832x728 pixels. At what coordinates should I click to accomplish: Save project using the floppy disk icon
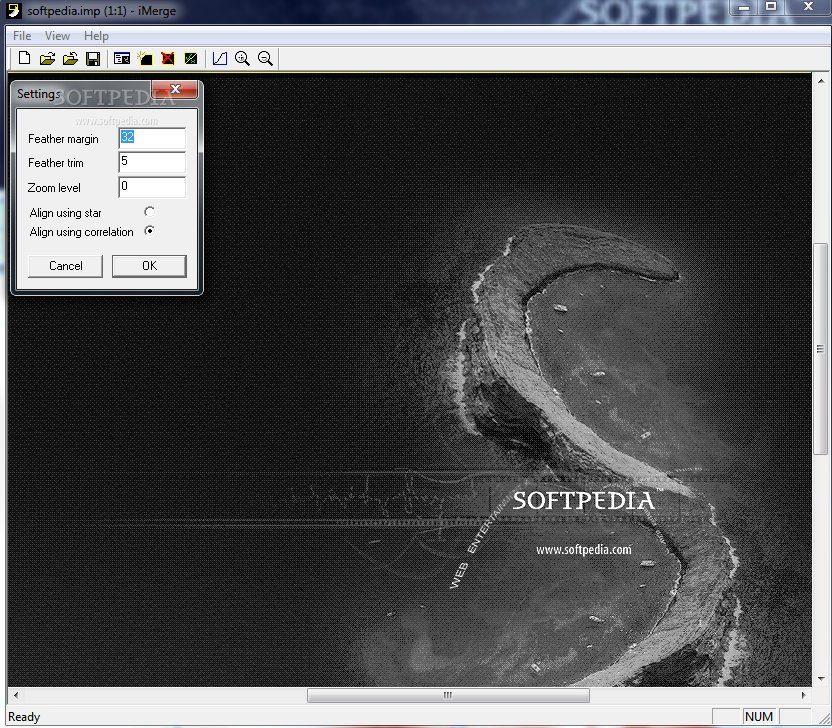(93, 58)
